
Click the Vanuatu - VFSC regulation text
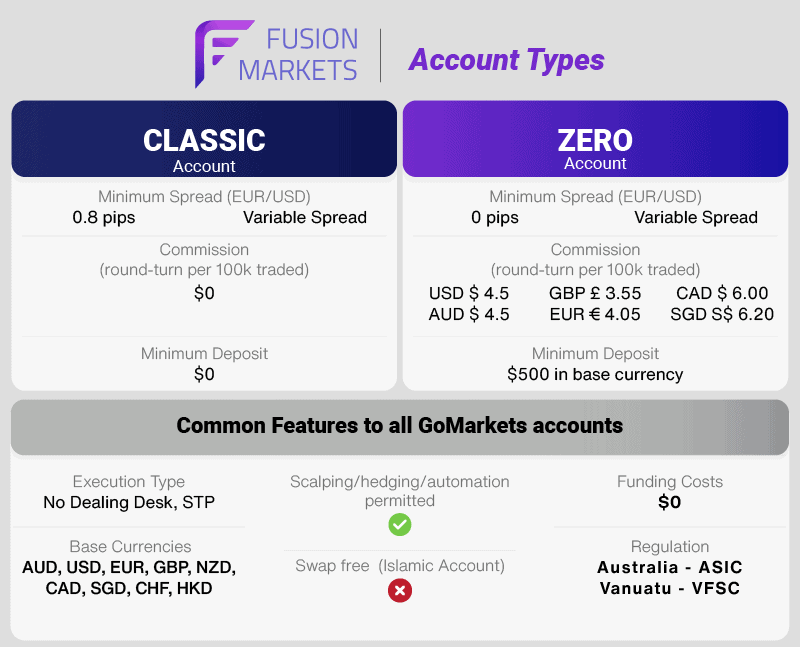[669, 588]
